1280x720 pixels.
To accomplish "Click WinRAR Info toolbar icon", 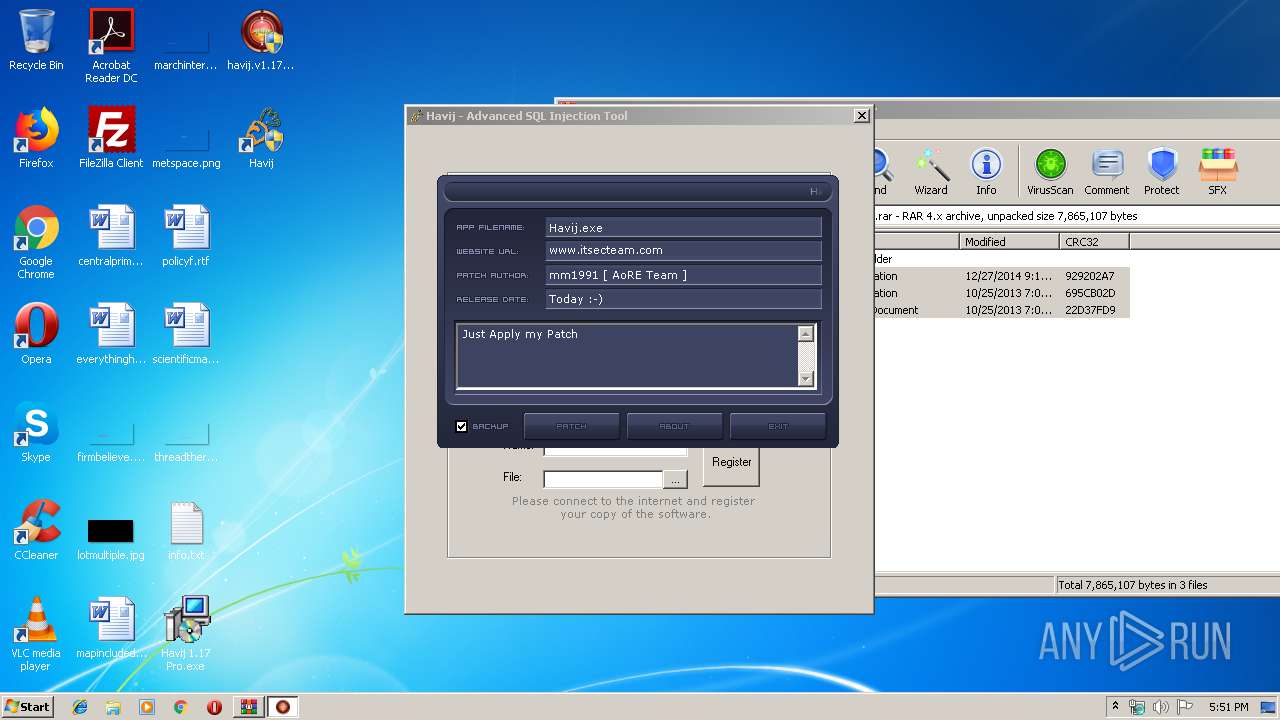I will (986, 172).
